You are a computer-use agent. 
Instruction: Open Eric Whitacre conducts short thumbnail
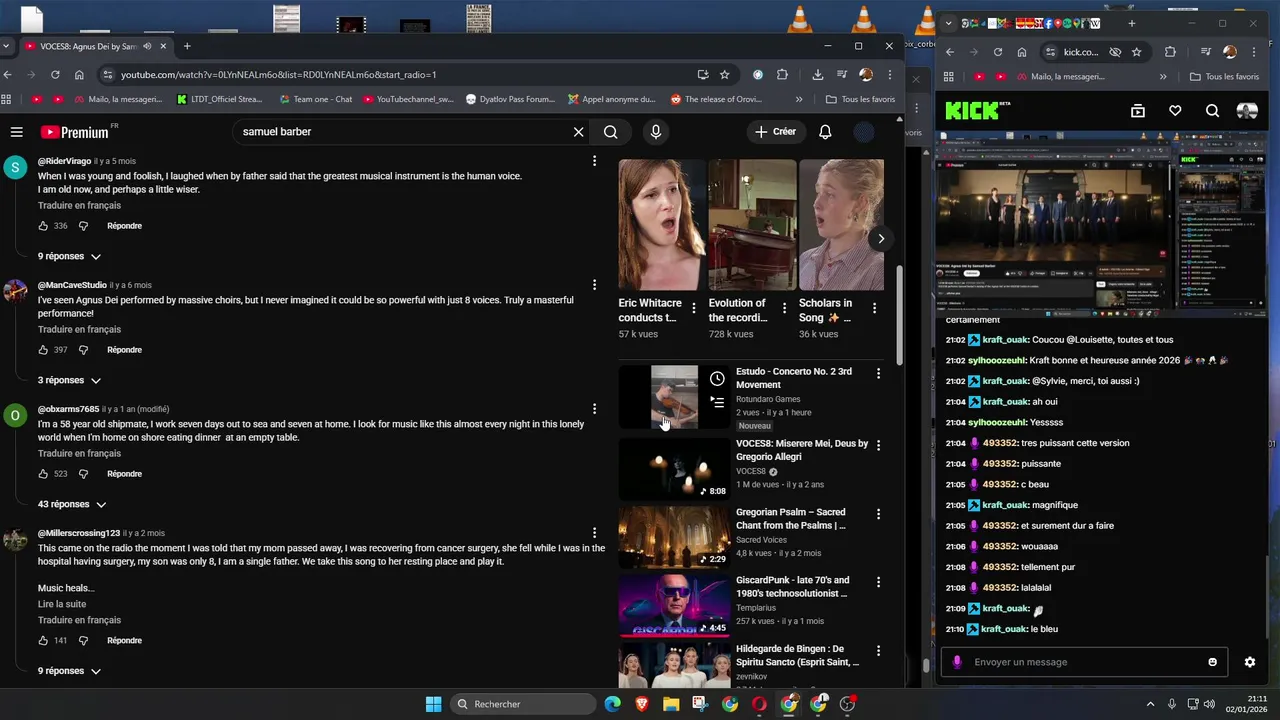pyautogui.click(x=662, y=225)
